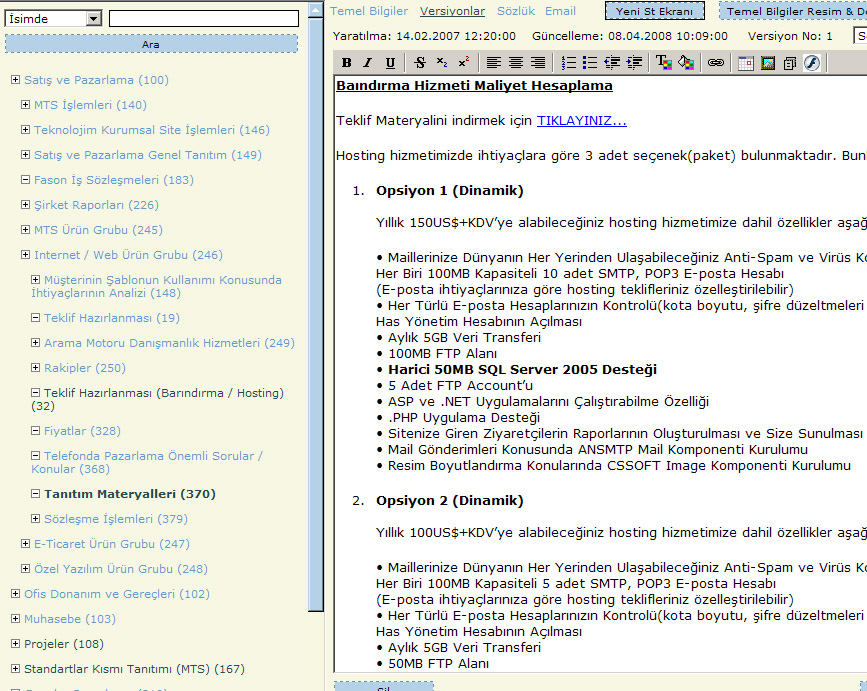Switch to the Sözlük tab
This screenshot has width=867, height=691.
516,11
